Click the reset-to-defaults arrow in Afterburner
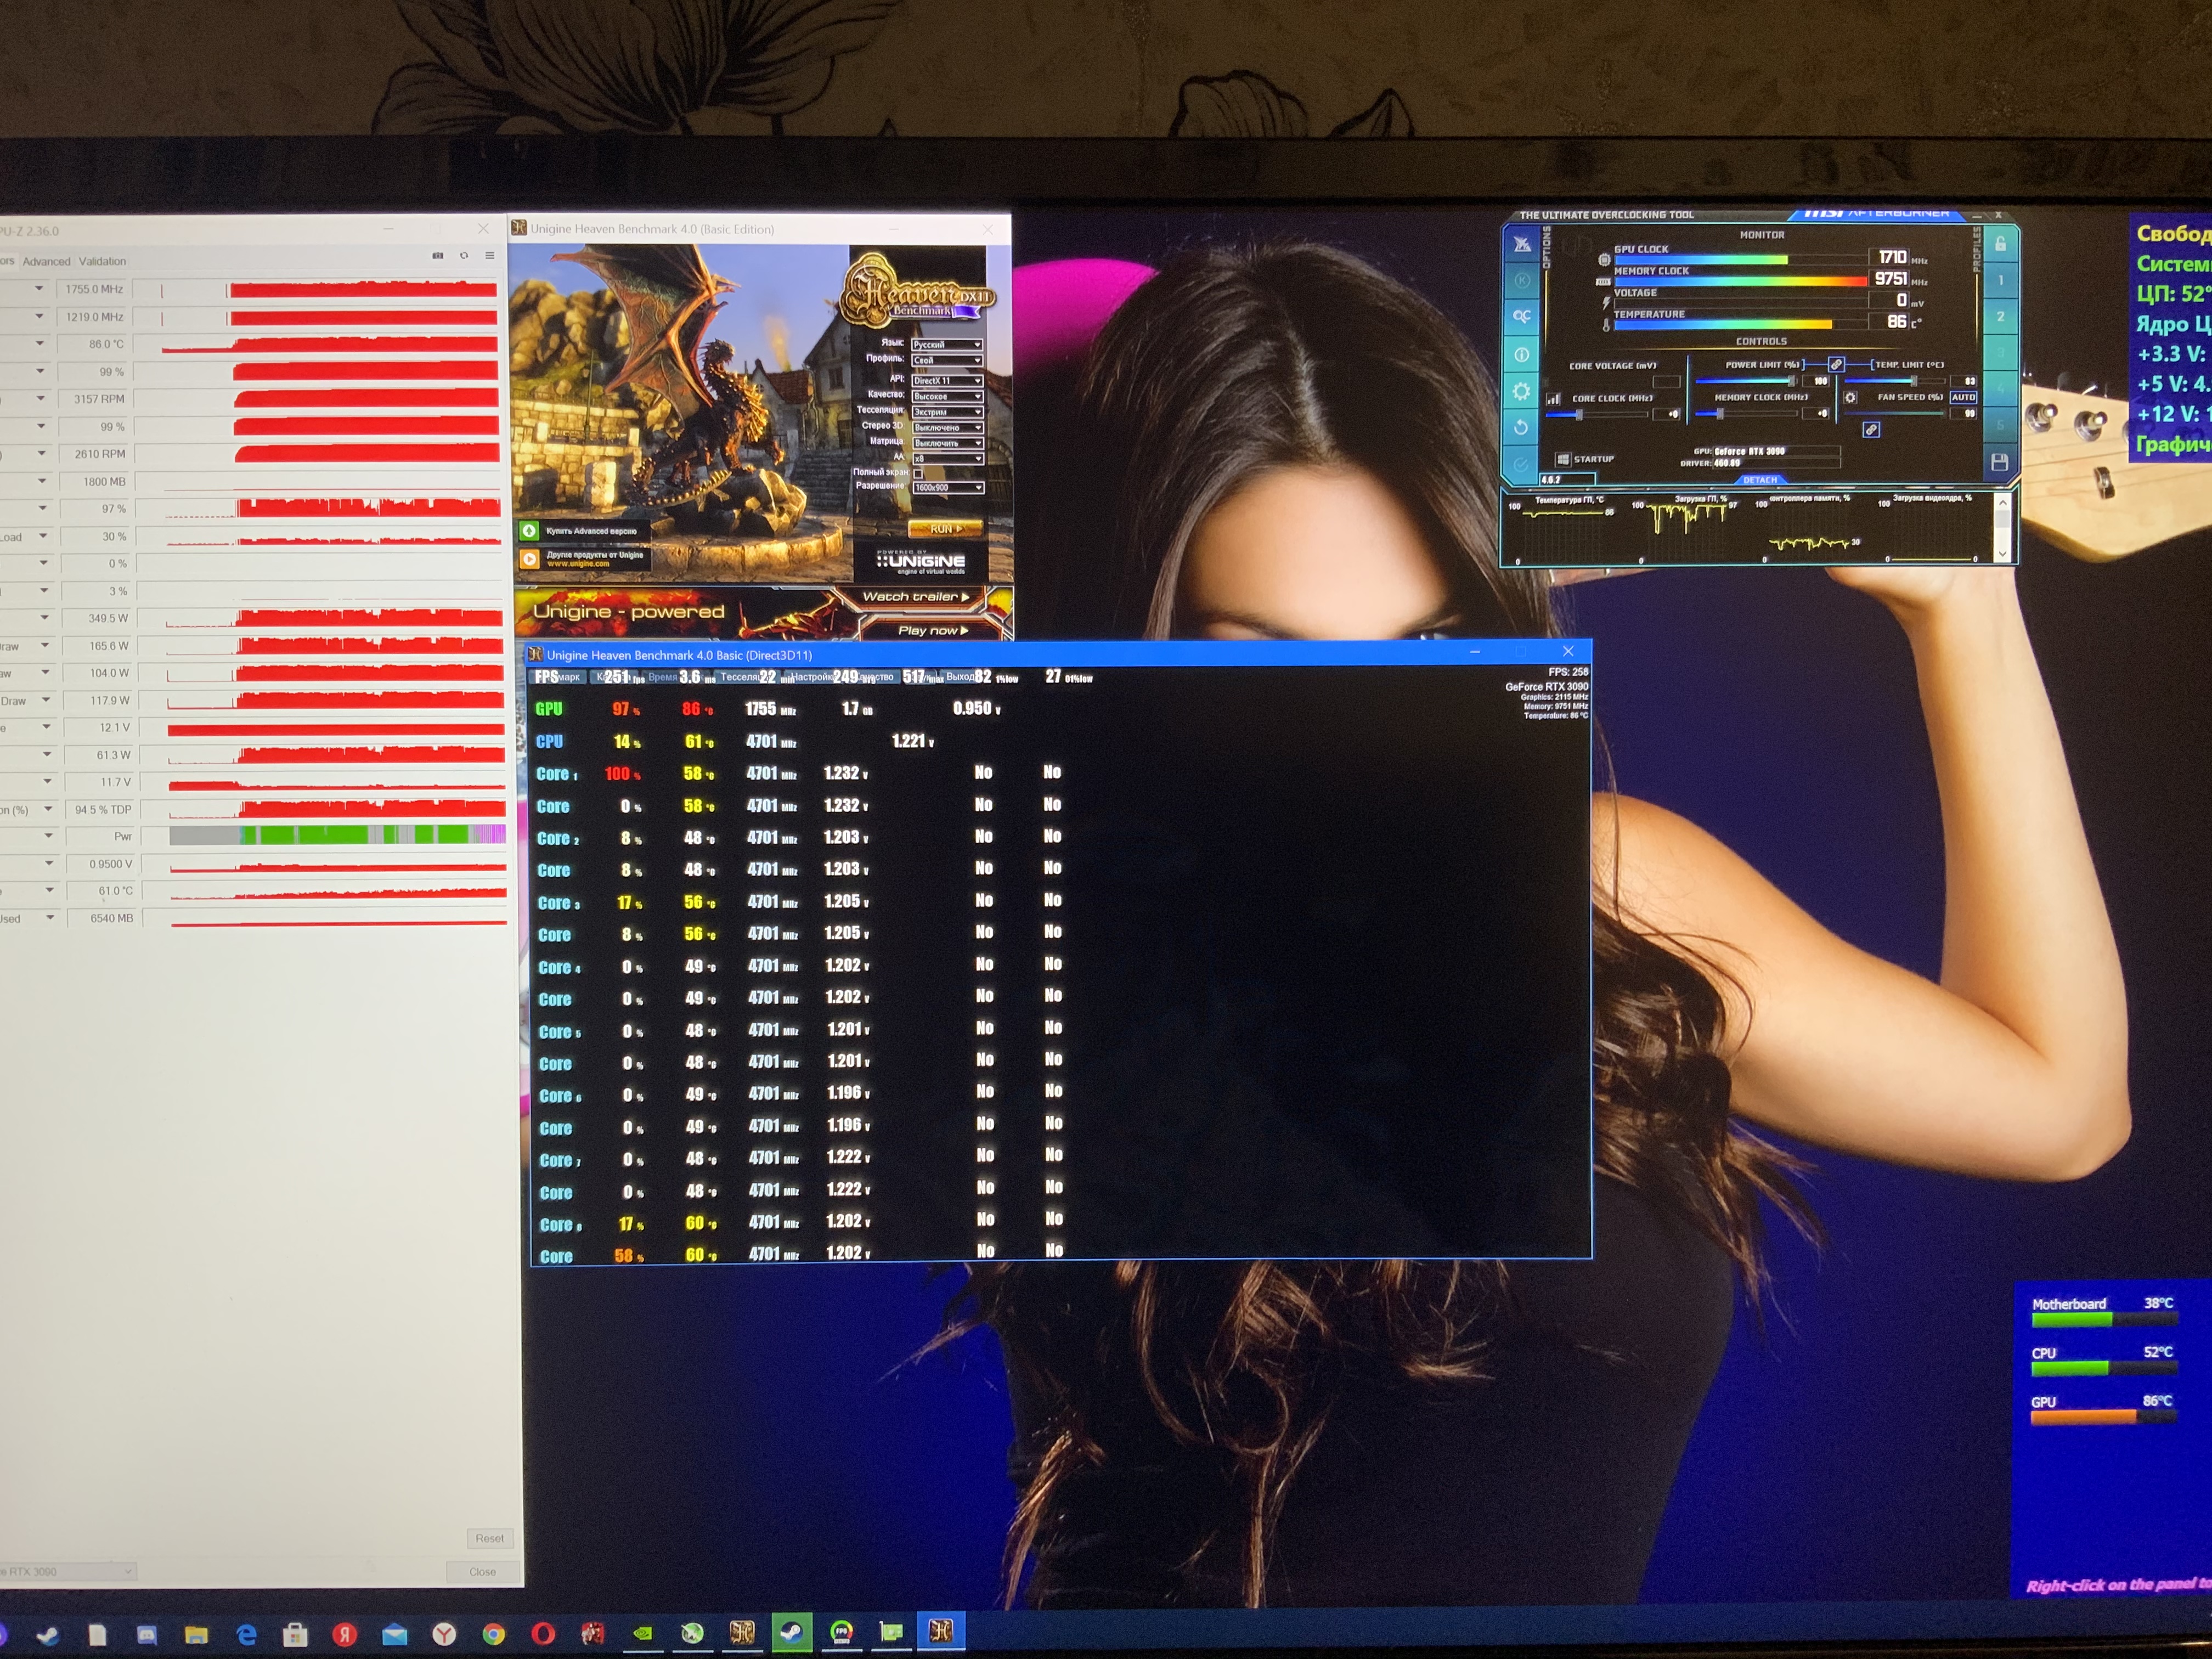2212x1659 pixels. point(1521,427)
